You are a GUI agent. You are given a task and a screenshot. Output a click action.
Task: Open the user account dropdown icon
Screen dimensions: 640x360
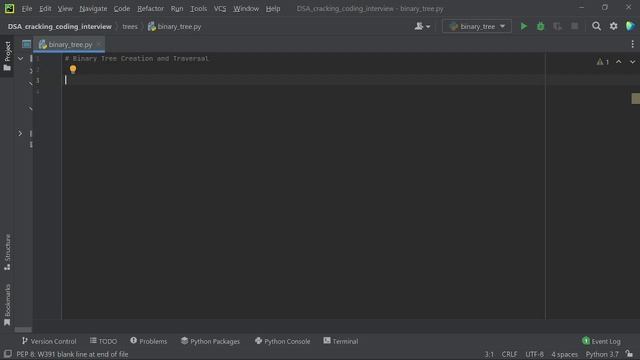coord(422,27)
